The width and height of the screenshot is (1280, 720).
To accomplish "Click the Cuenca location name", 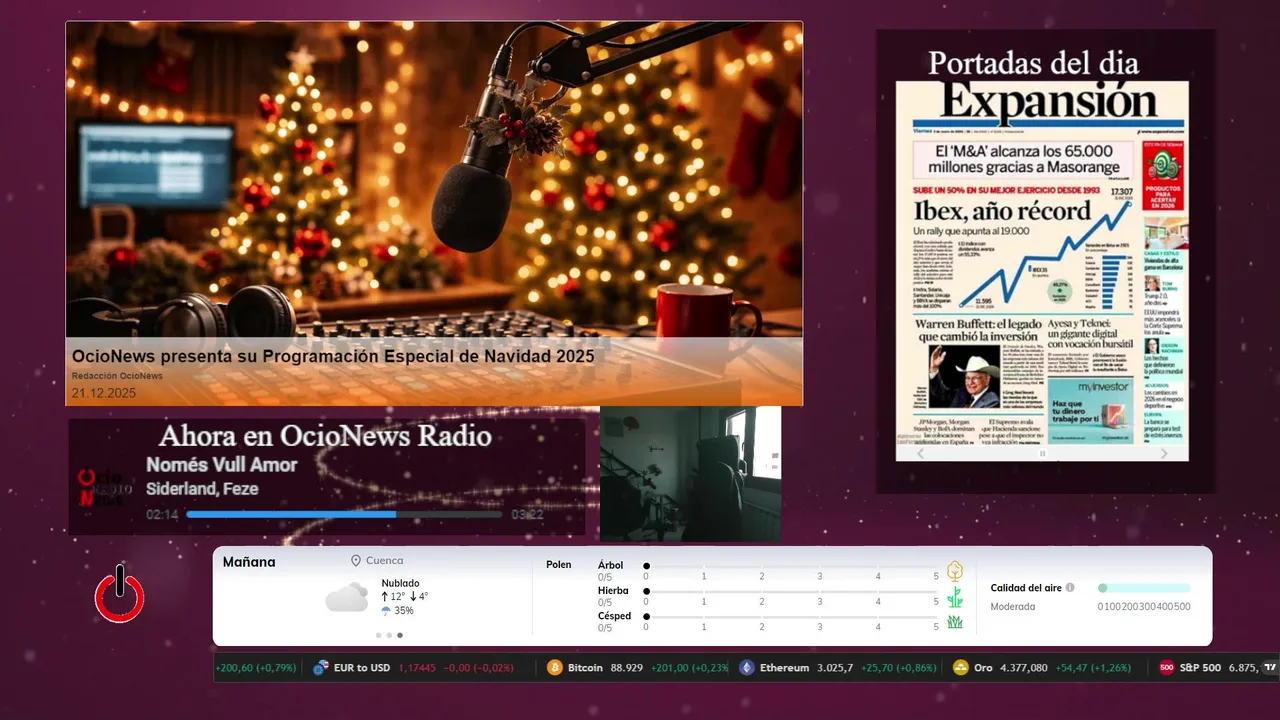I will pos(385,561).
